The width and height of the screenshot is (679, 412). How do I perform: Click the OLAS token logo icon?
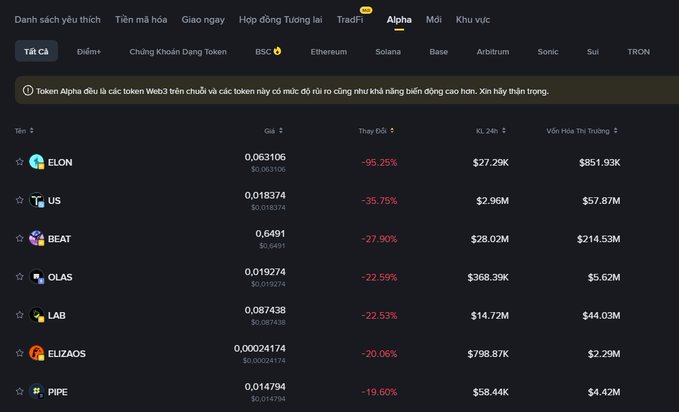click(36, 277)
